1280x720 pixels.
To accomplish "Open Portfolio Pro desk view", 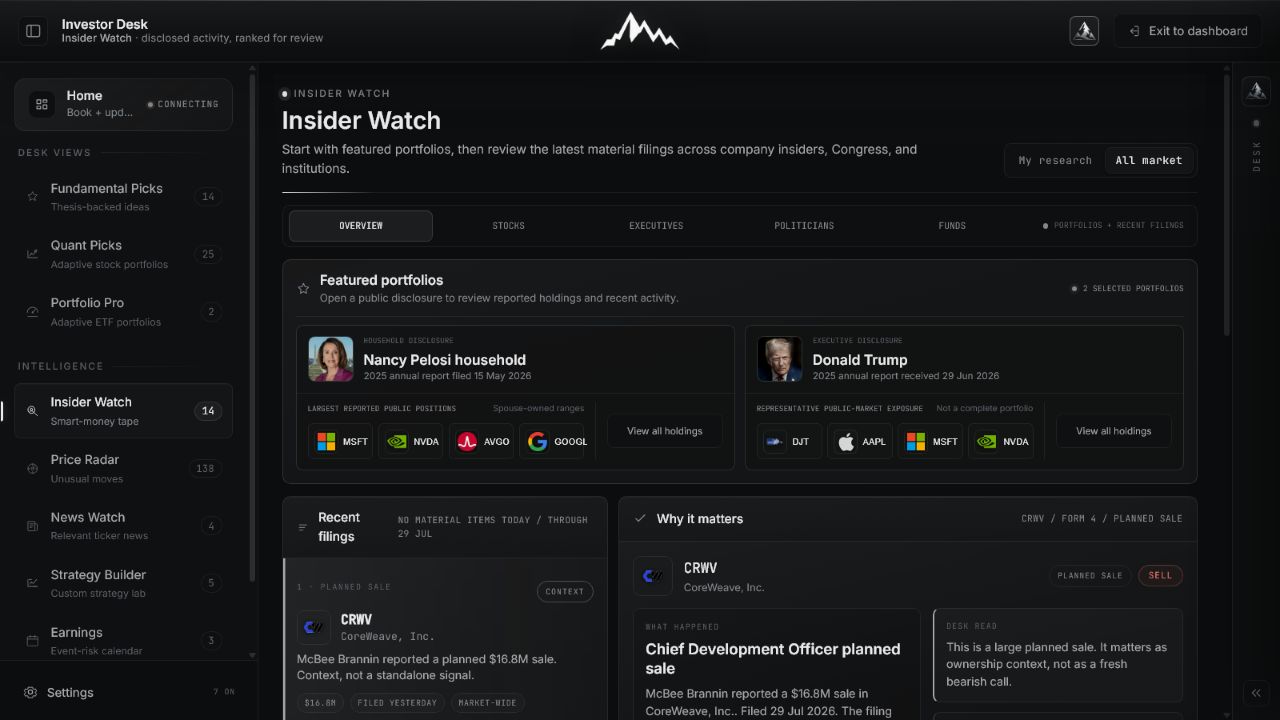I will [x=123, y=311].
